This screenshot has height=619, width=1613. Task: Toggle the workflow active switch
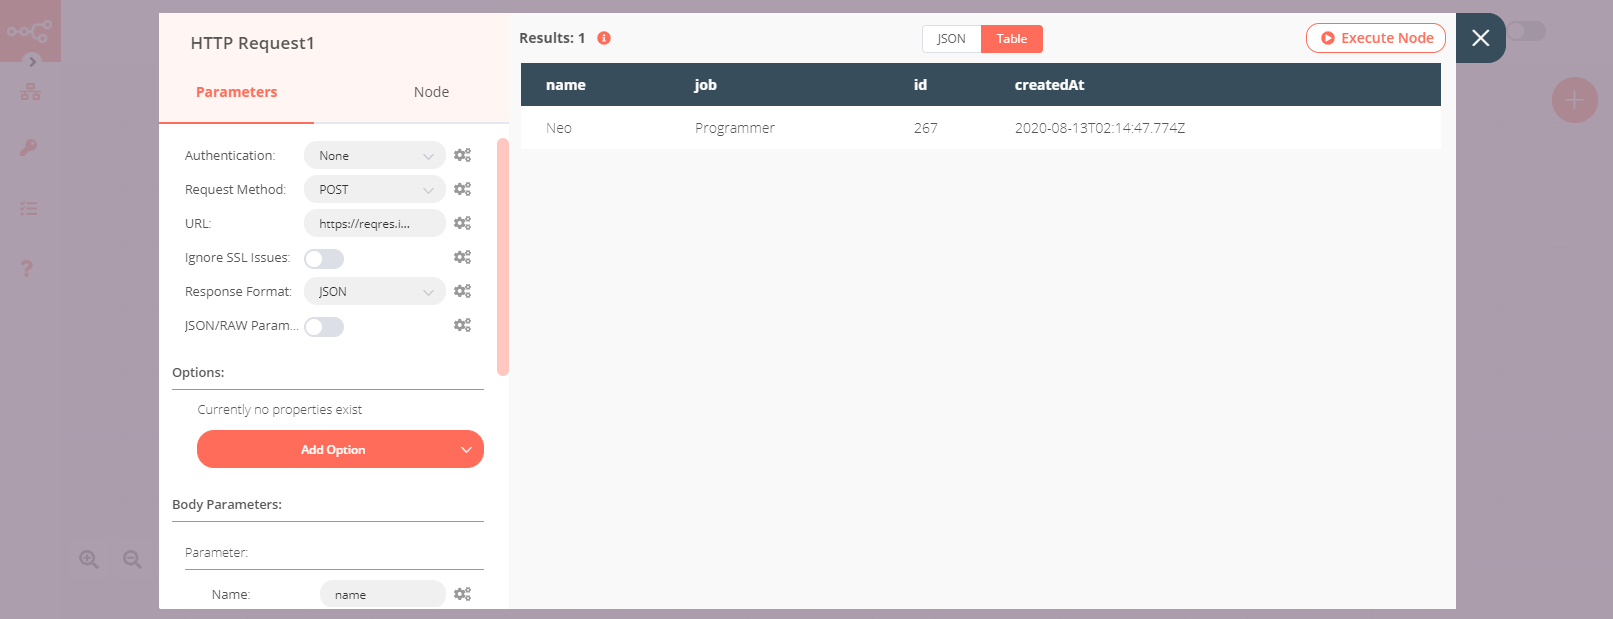click(x=1526, y=31)
